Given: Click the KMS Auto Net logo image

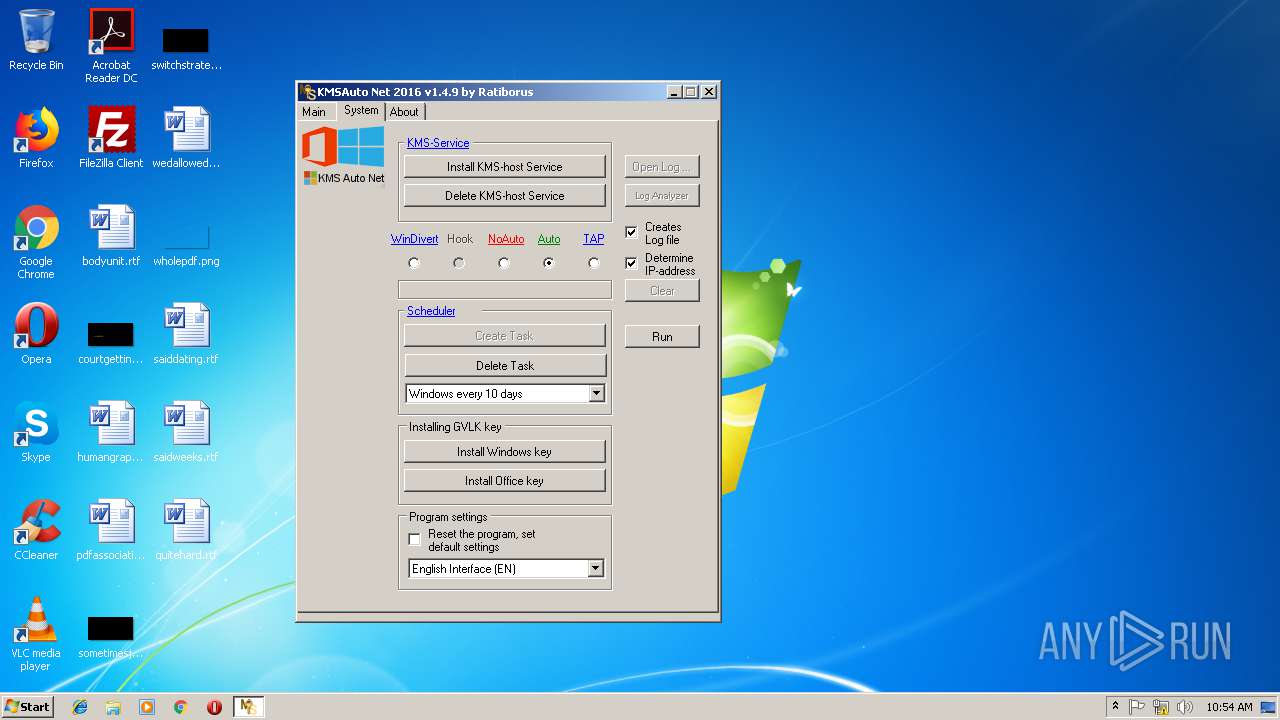Looking at the screenshot, I should point(343,156).
